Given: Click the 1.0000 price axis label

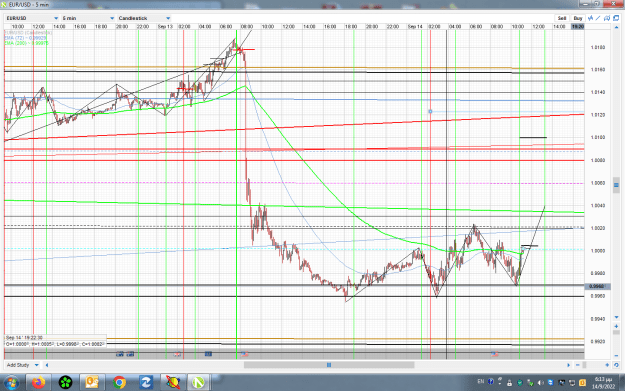Looking at the screenshot, I should tap(597, 251).
